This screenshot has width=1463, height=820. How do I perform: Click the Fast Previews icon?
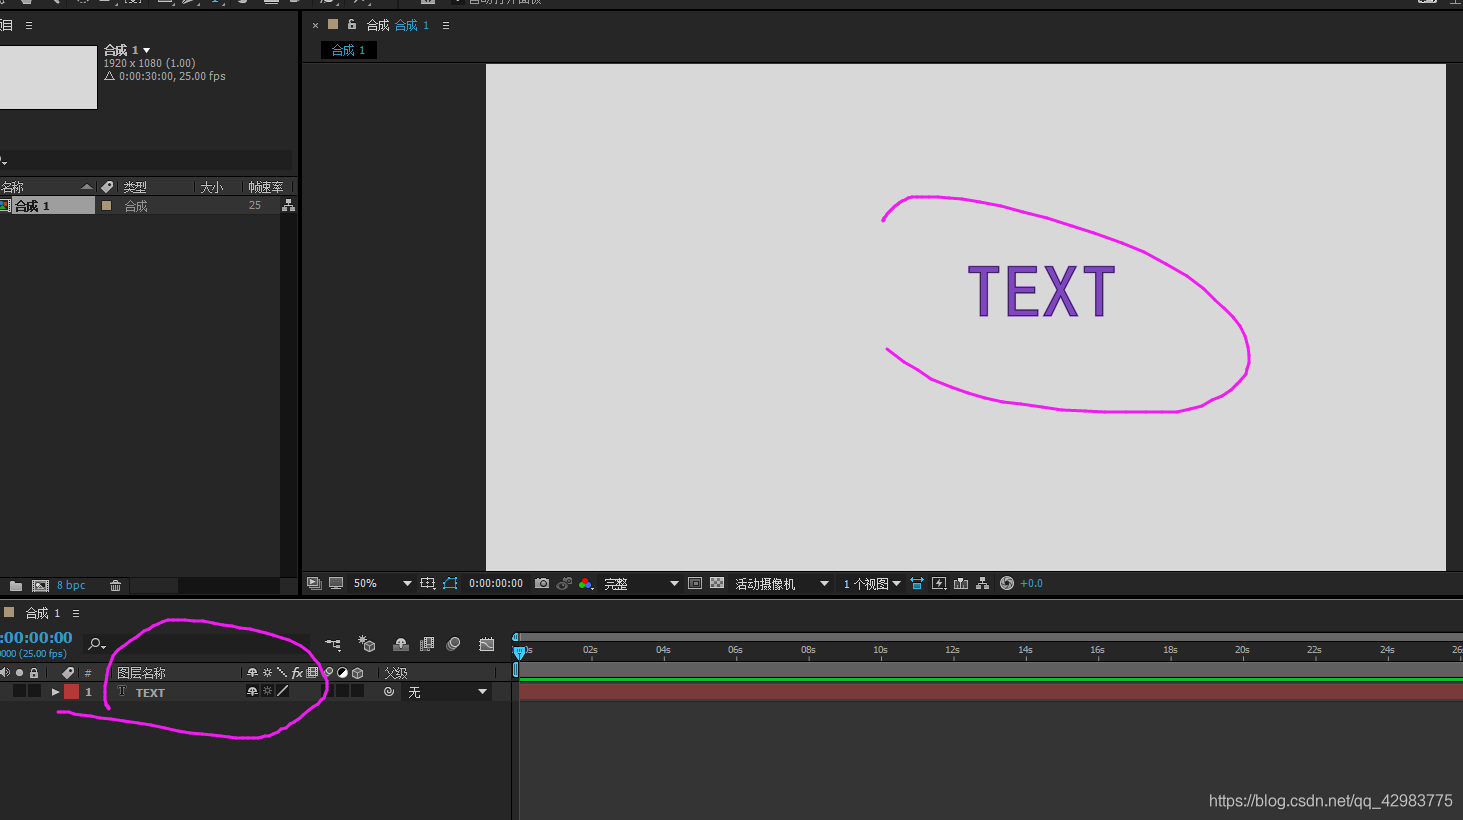pos(939,583)
